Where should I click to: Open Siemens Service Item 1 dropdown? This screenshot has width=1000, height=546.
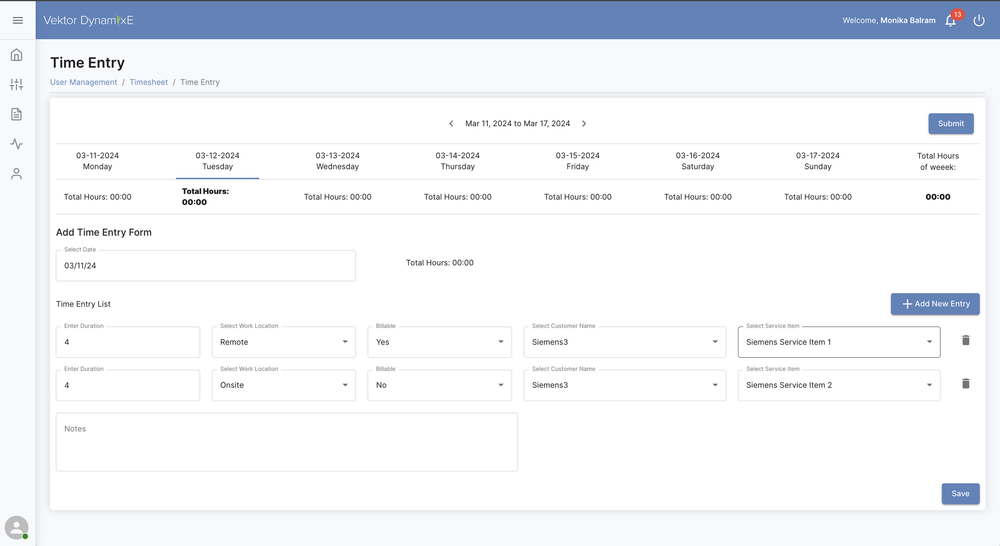[839, 342]
